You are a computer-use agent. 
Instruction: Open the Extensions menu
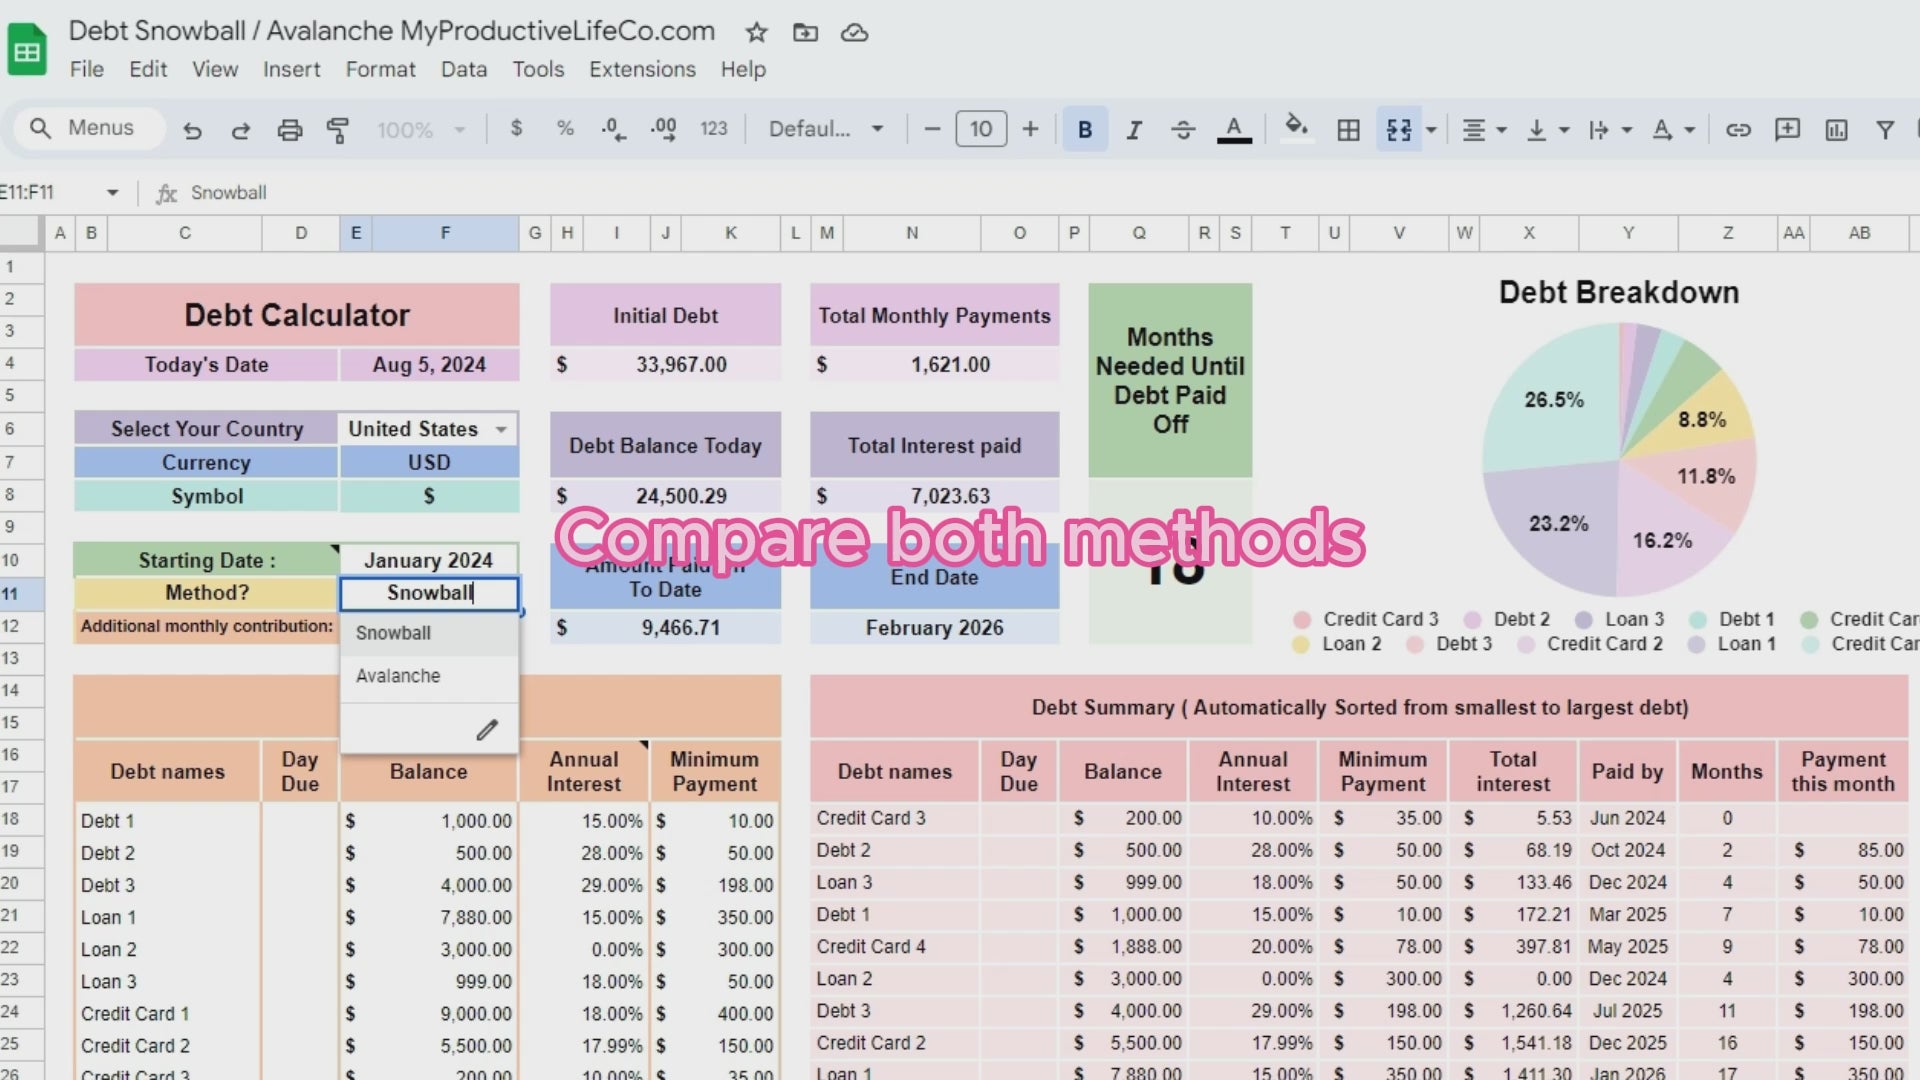[642, 69]
